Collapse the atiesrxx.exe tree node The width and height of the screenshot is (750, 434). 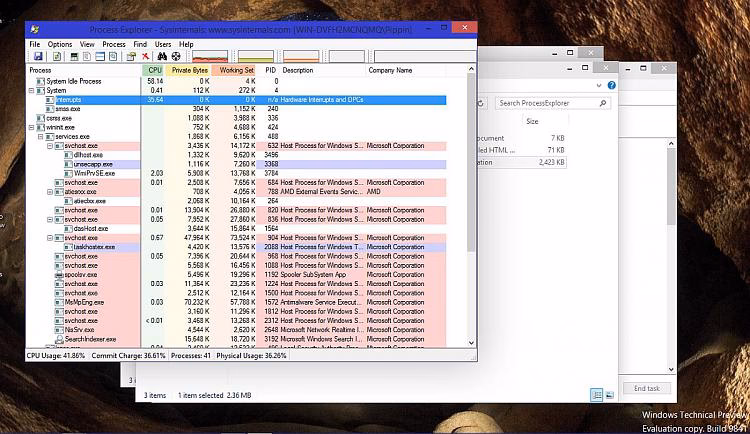[50, 192]
